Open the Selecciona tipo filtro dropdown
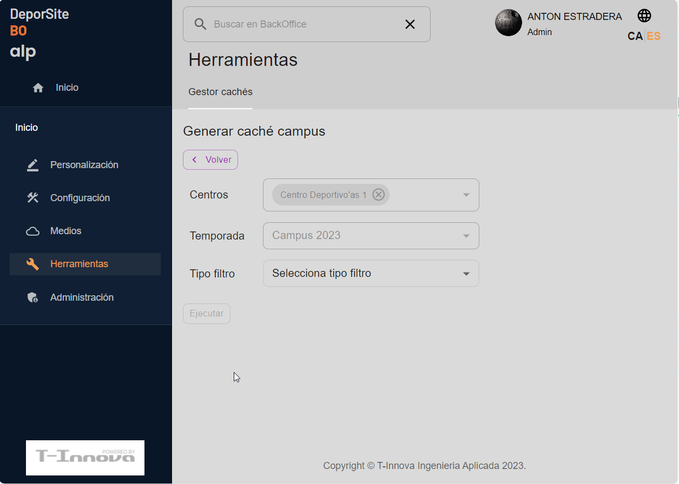 pyautogui.click(x=371, y=274)
